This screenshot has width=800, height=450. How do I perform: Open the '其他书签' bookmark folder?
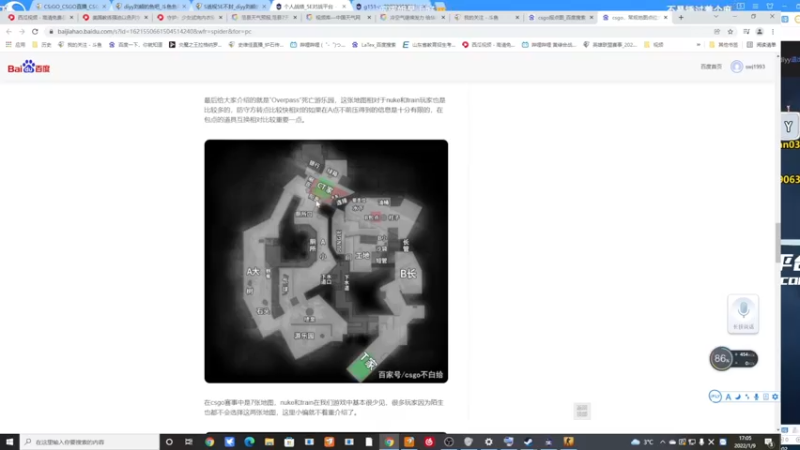point(724,45)
